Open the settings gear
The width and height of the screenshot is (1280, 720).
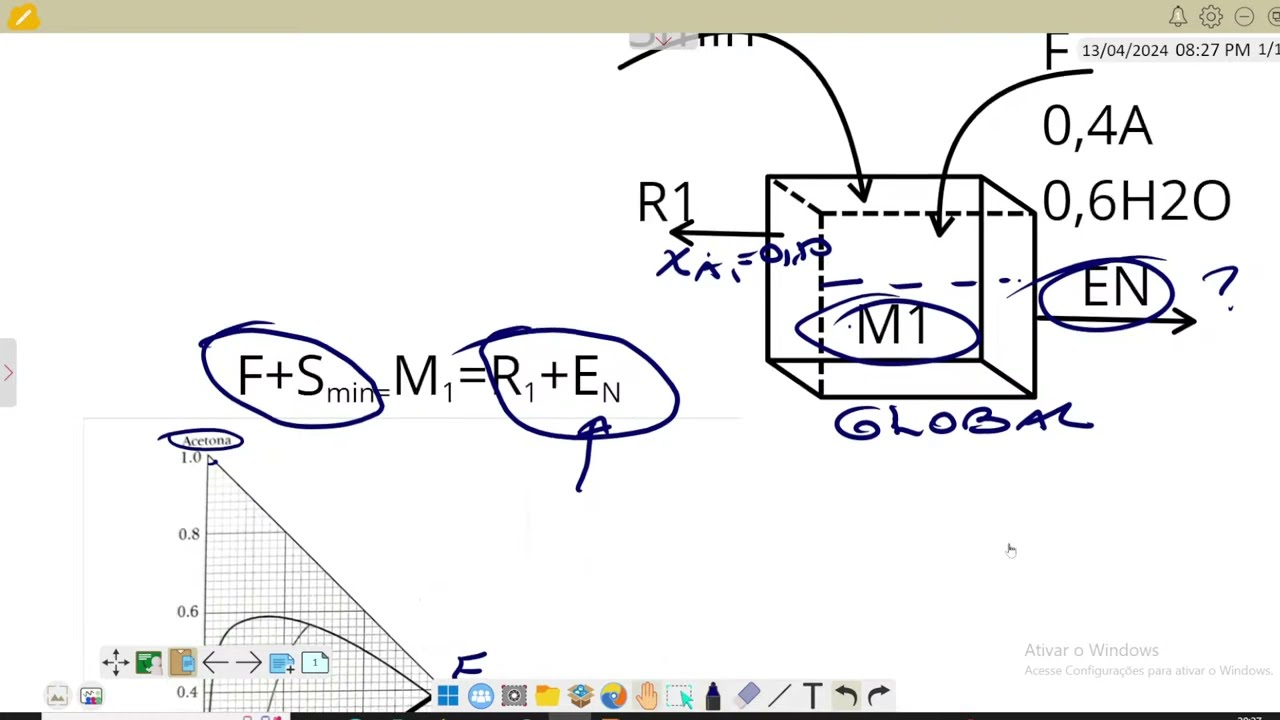point(1211,17)
